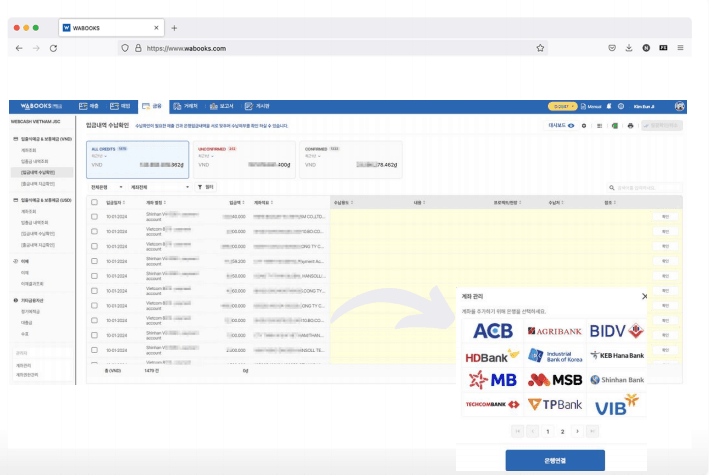This screenshot has height=475, width=709.
Task: Collapse the (VND) deposit sidebar section
Action: pyautogui.click(x=43, y=139)
